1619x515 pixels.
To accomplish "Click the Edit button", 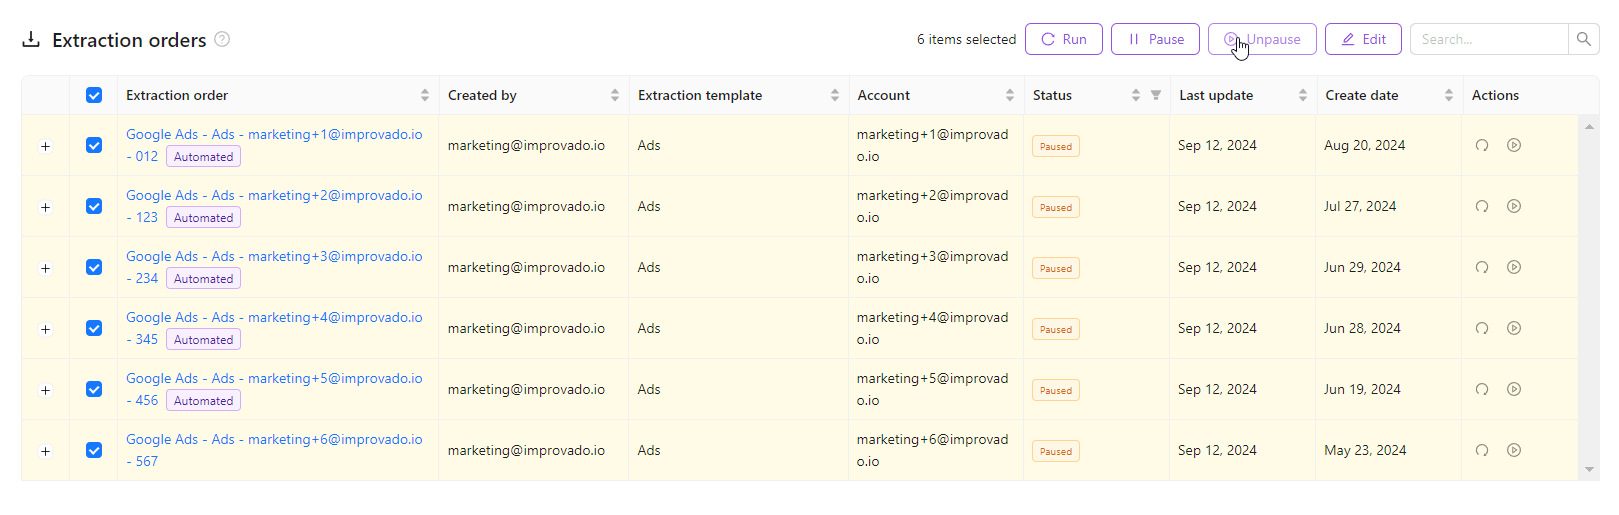I will click(1363, 39).
